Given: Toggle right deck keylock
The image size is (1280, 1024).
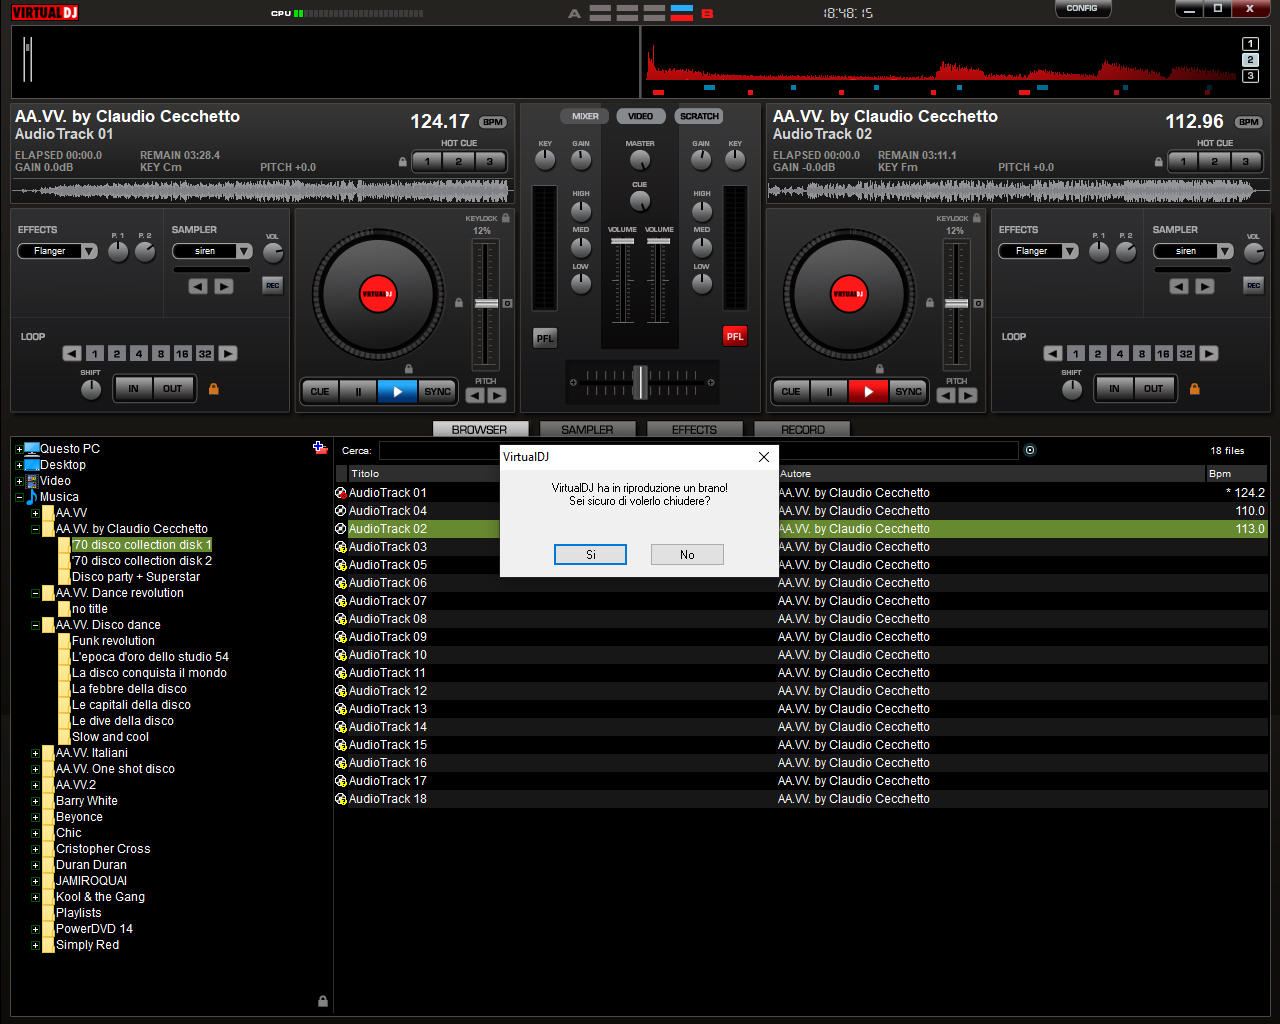Looking at the screenshot, I should [x=977, y=218].
